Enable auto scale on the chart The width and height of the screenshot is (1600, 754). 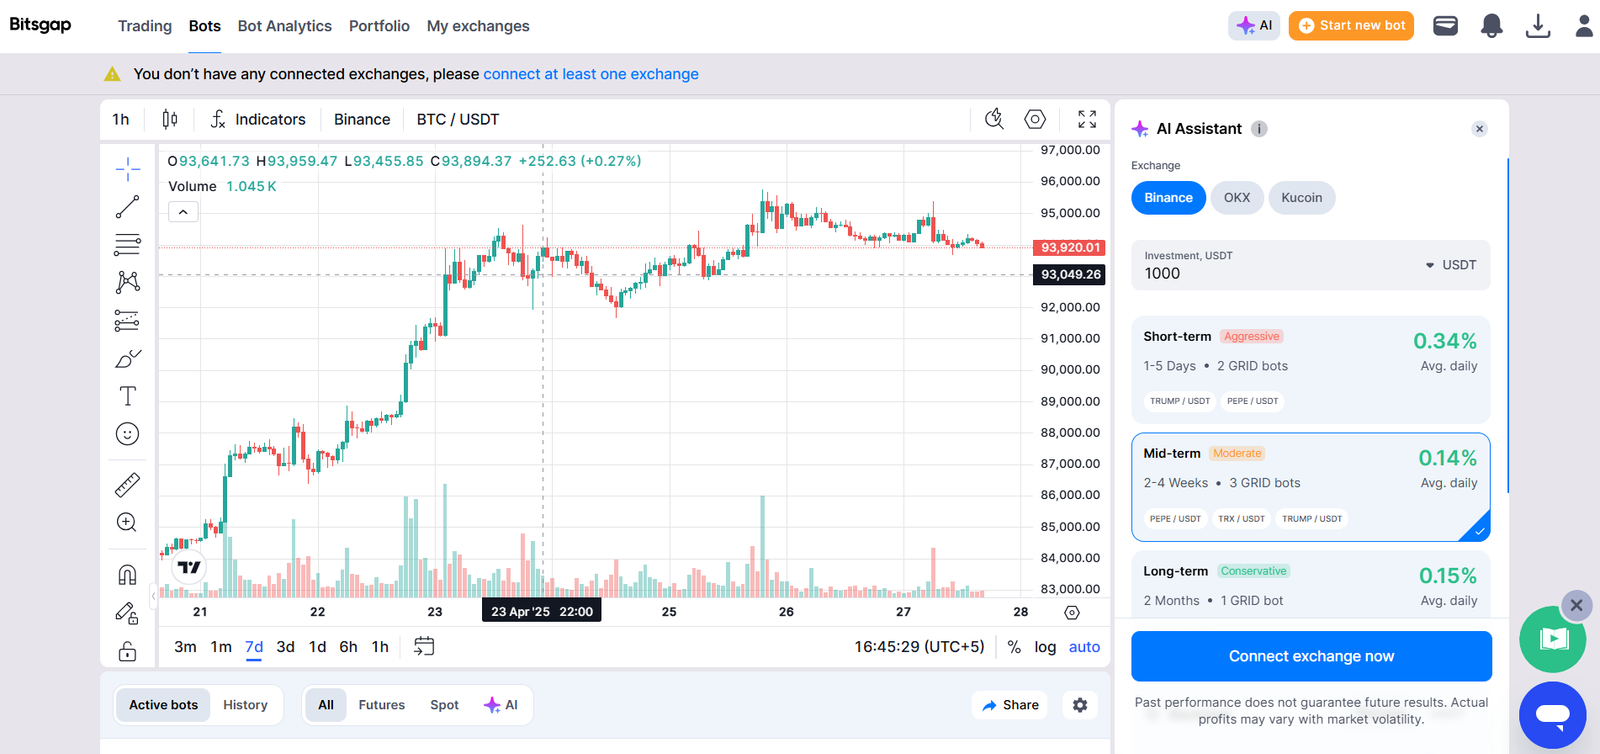coord(1083,647)
